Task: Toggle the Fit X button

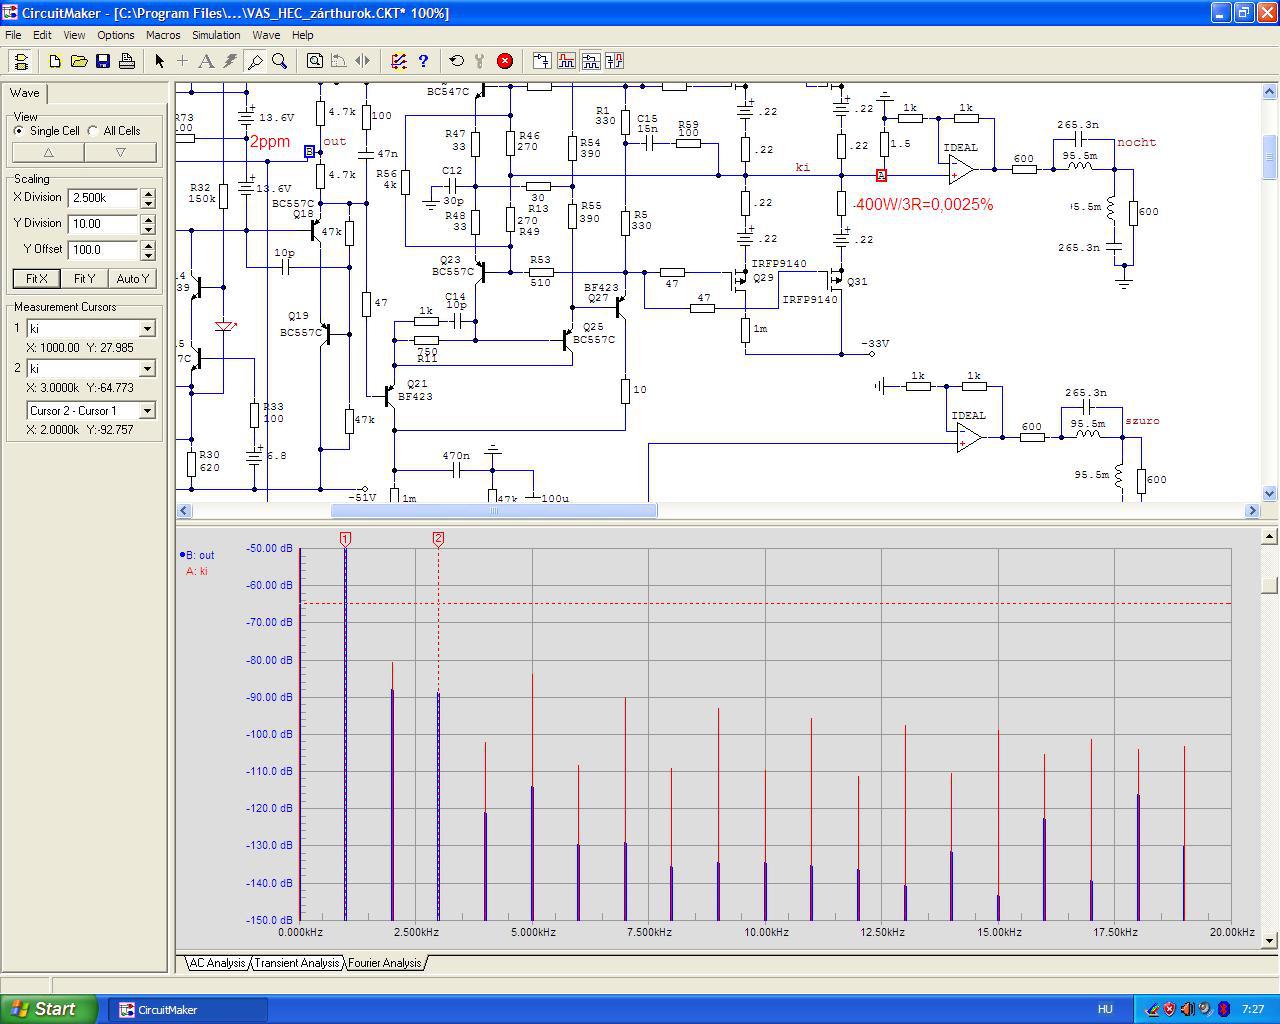Action: point(36,279)
